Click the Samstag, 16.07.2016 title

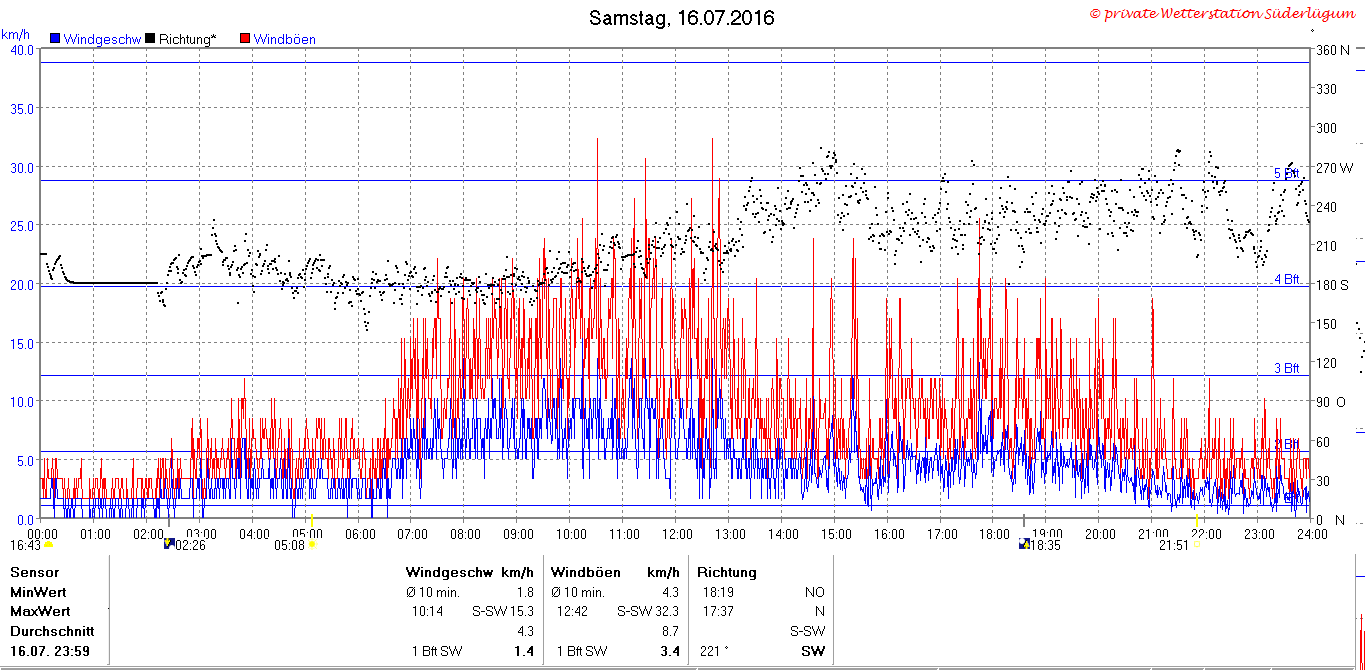click(682, 18)
